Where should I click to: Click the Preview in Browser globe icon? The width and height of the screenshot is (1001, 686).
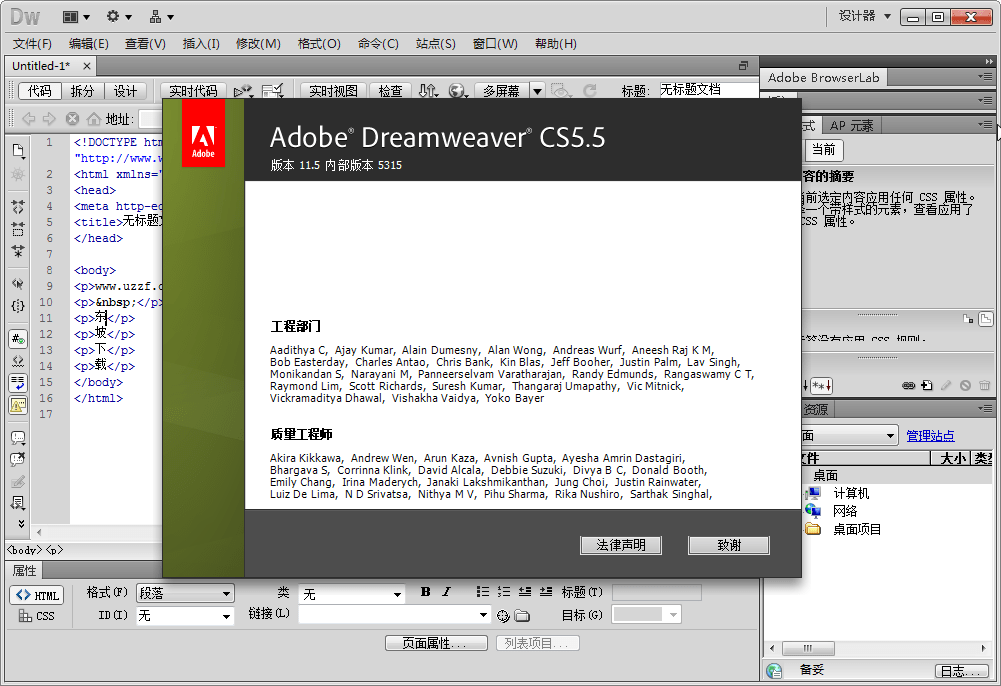[x=458, y=90]
